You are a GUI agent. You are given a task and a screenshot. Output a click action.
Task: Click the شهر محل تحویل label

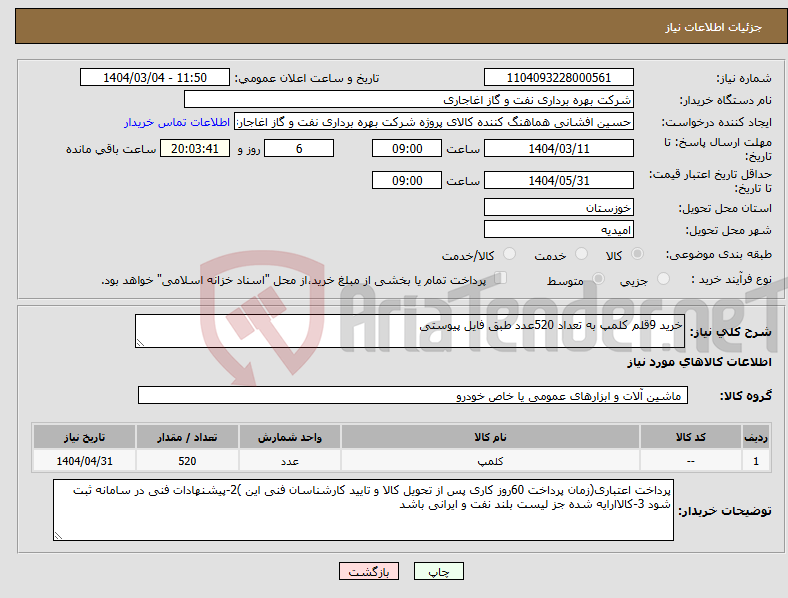[x=729, y=231]
